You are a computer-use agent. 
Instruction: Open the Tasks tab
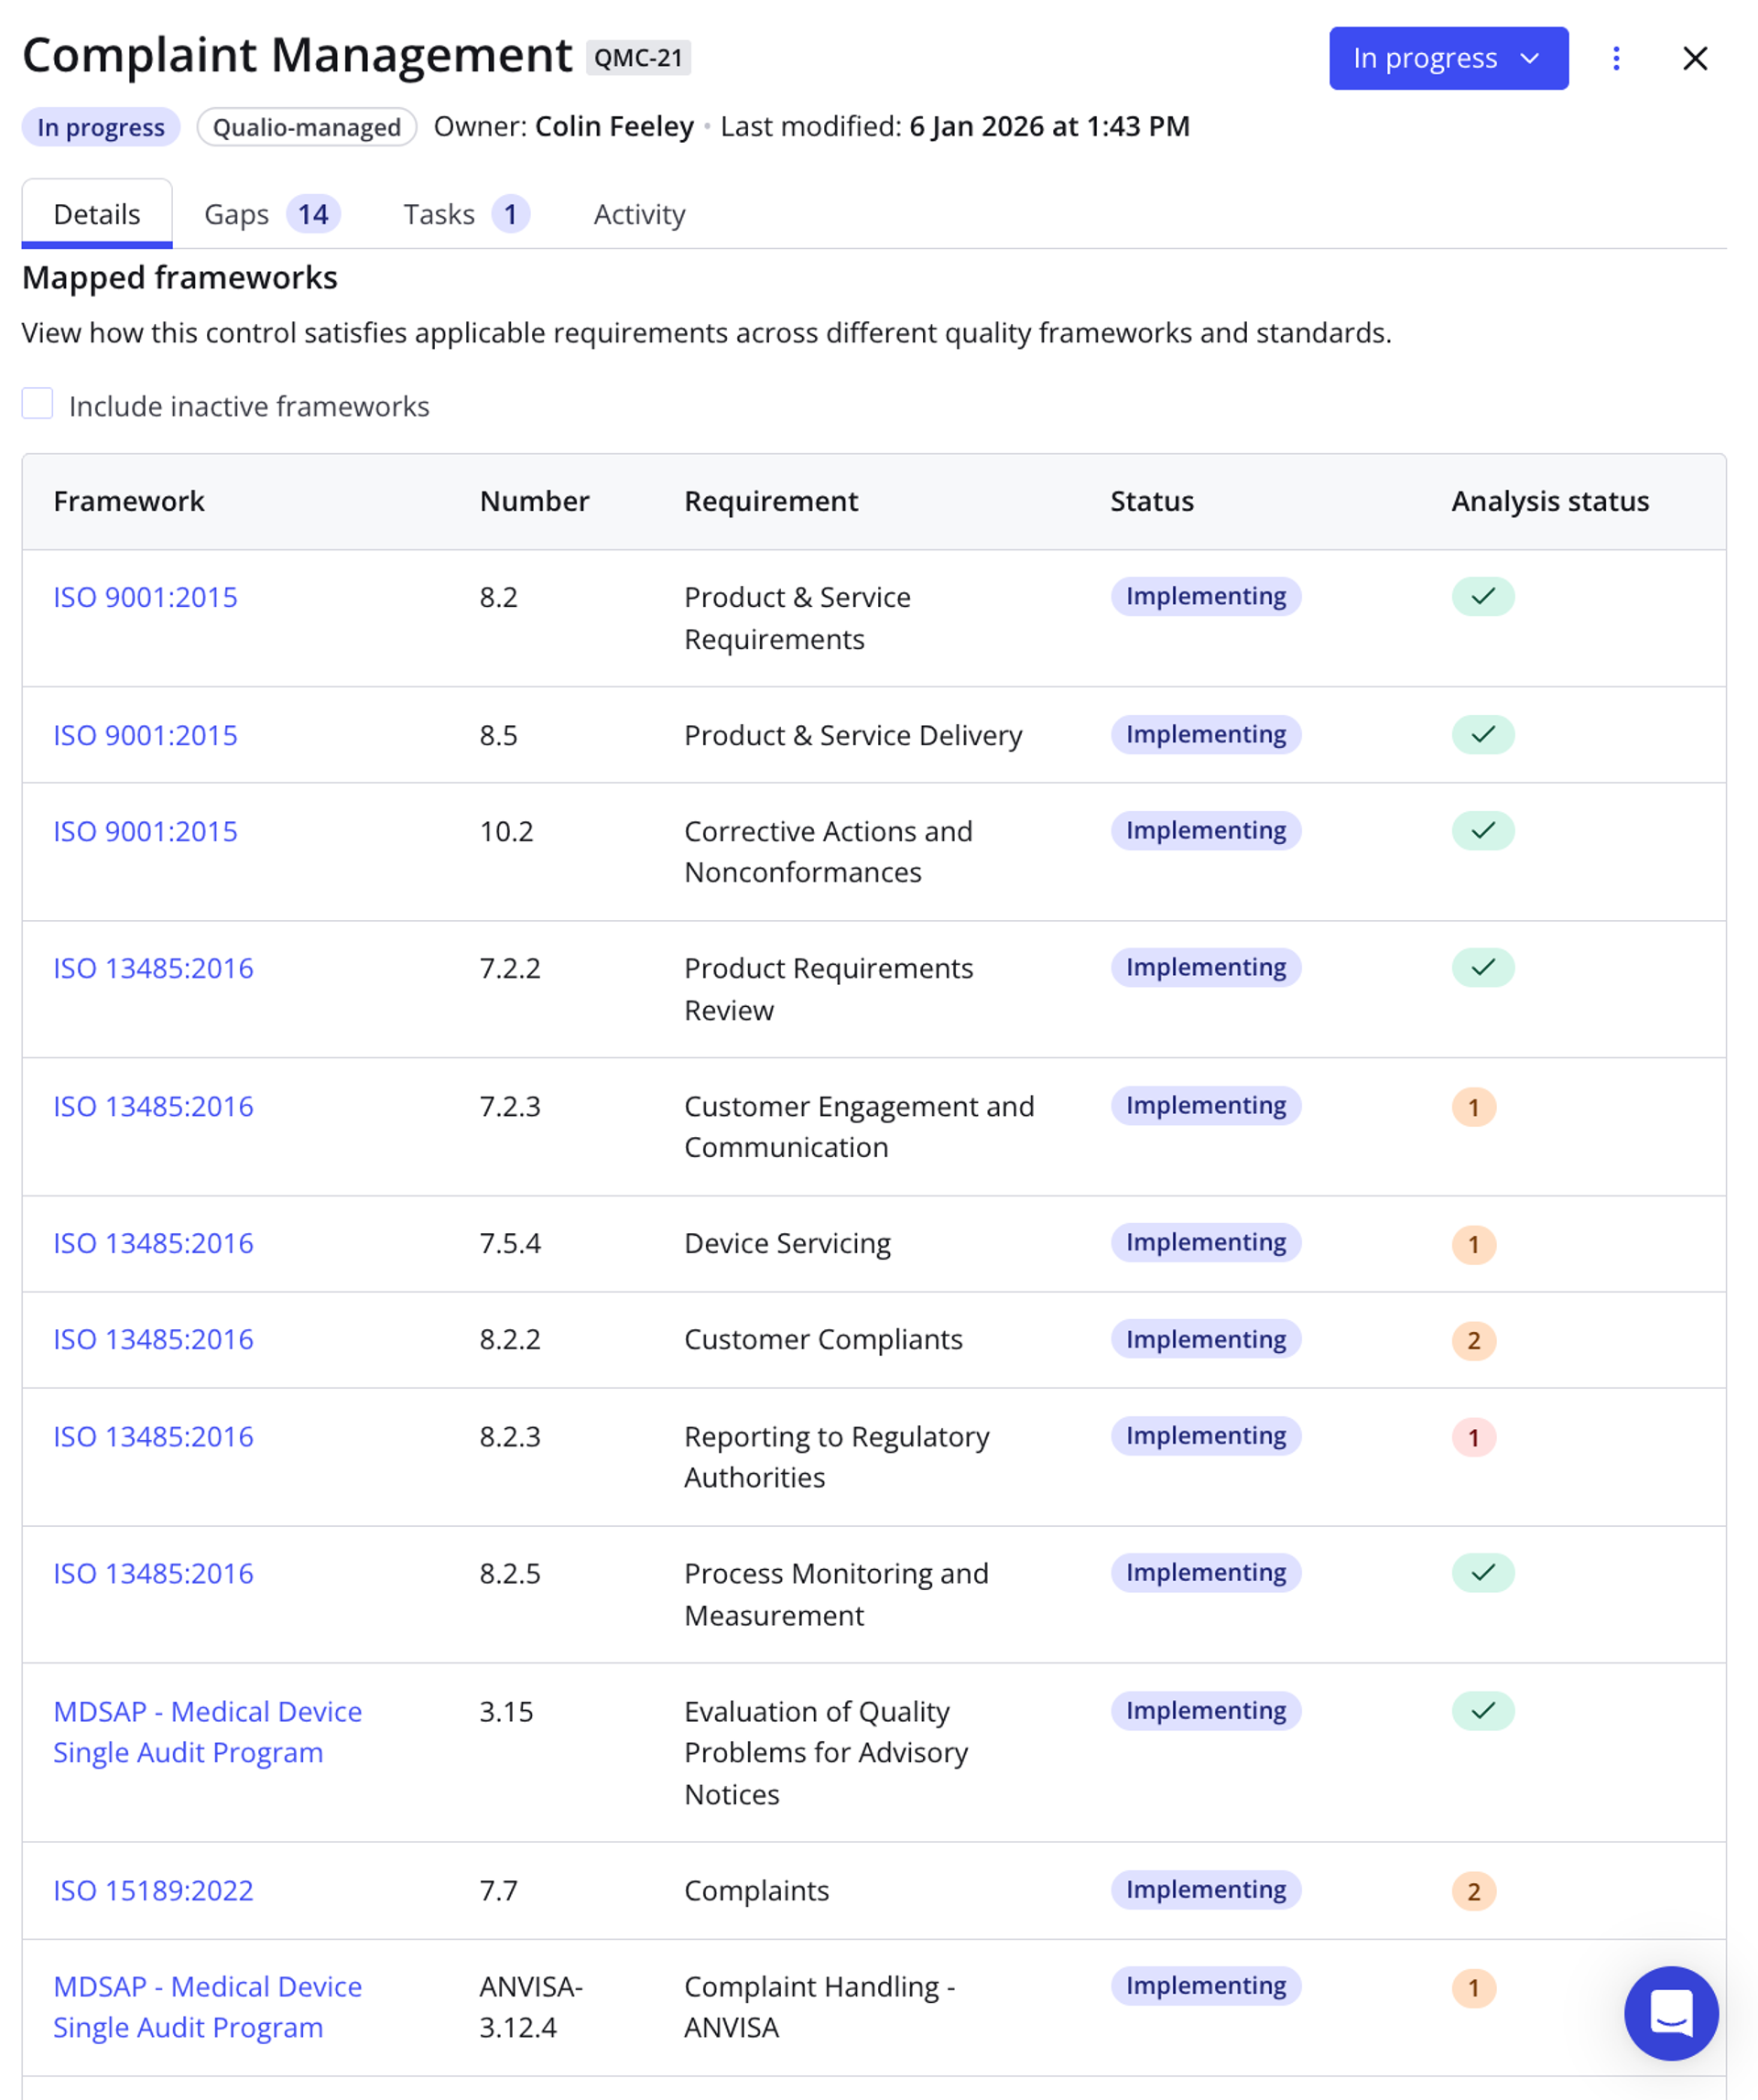pos(466,214)
